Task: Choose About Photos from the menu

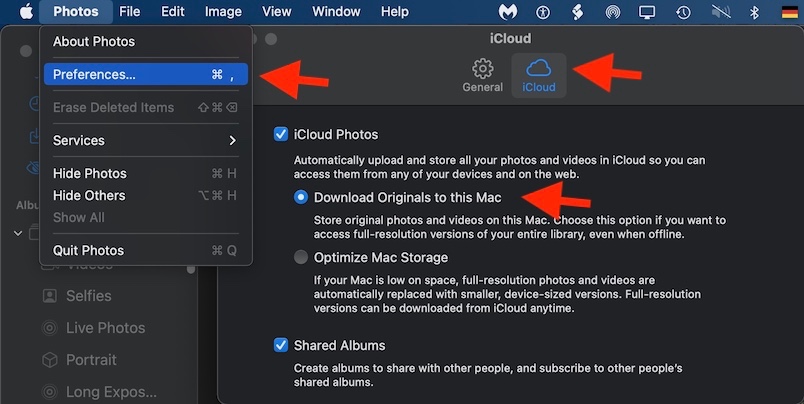Action: pos(146,42)
